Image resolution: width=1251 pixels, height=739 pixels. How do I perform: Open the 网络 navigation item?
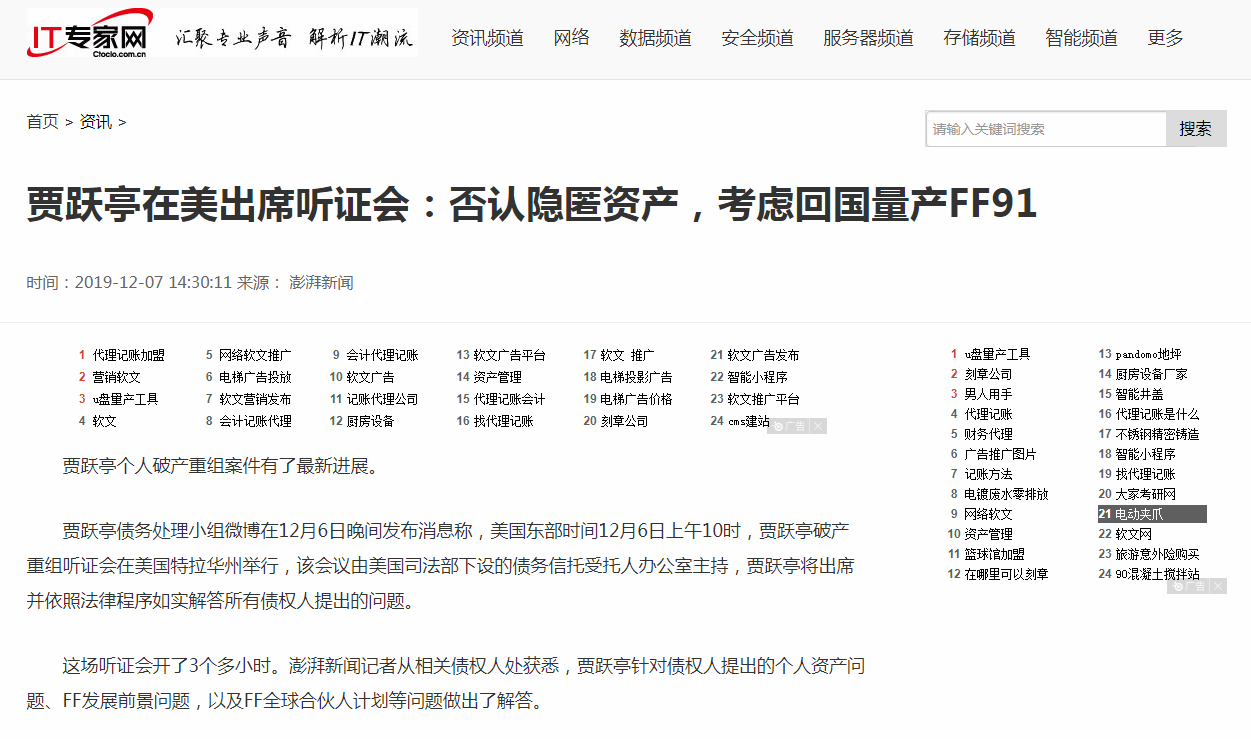click(571, 38)
